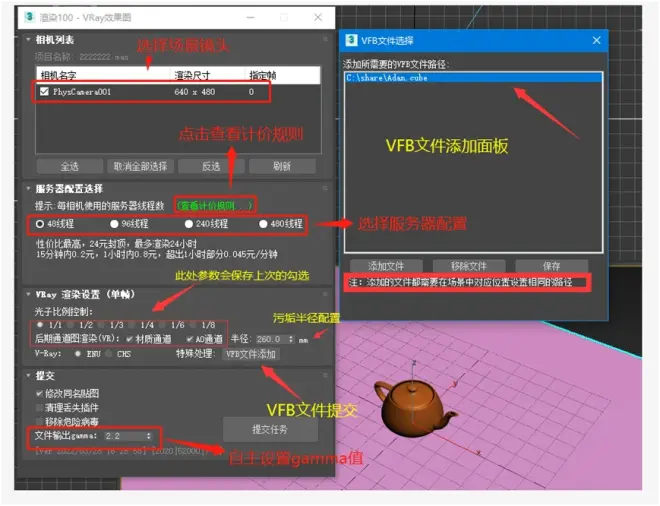This screenshot has width=660, height=506.
Task: Choose photon ratio 1/8
Action: tap(193, 325)
